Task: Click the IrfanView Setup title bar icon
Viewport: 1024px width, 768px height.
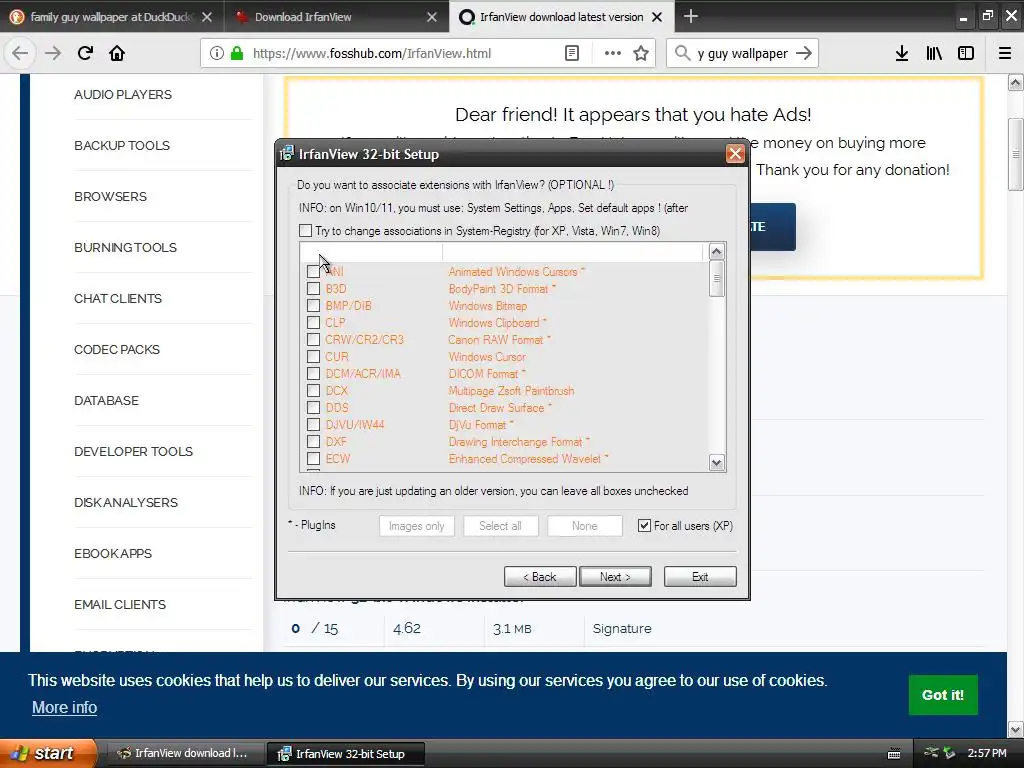Action: (287, 154)
